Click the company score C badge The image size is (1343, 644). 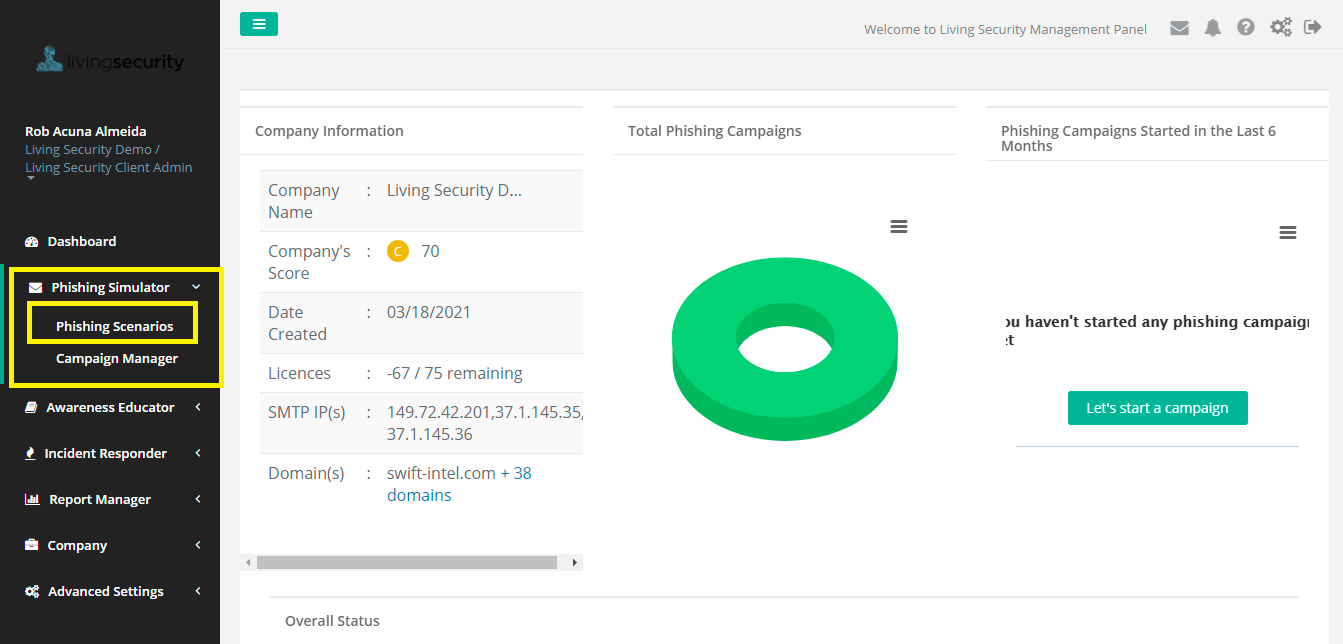coord(398,251)
